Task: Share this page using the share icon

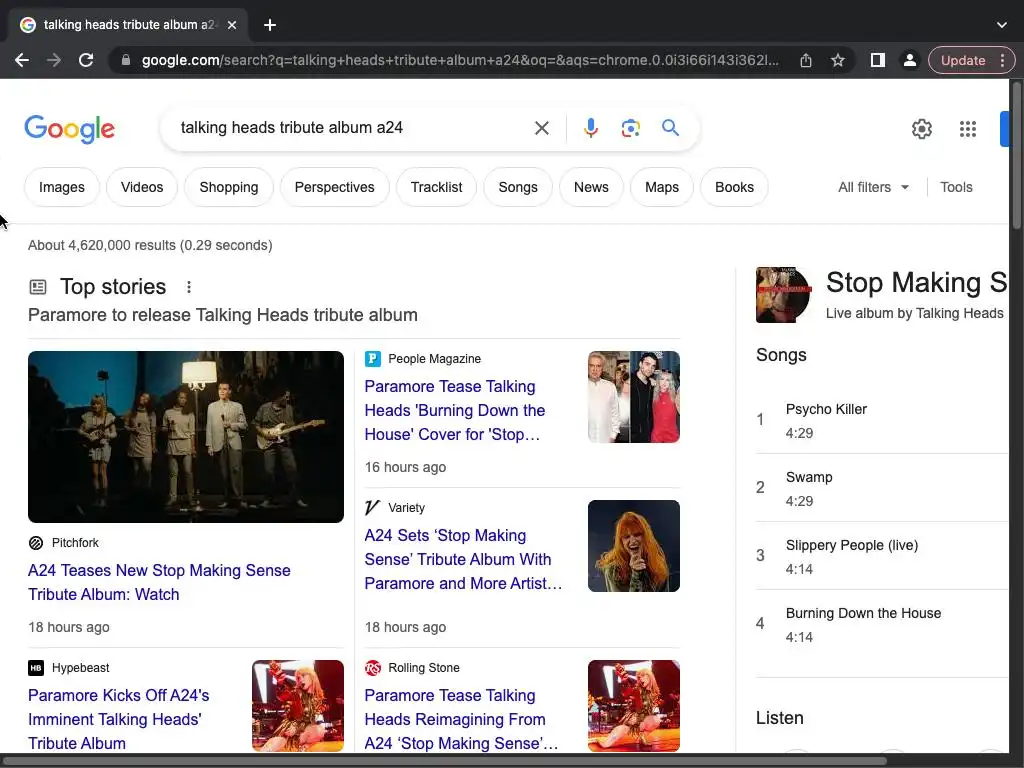Action: click(x=806, y=60)
